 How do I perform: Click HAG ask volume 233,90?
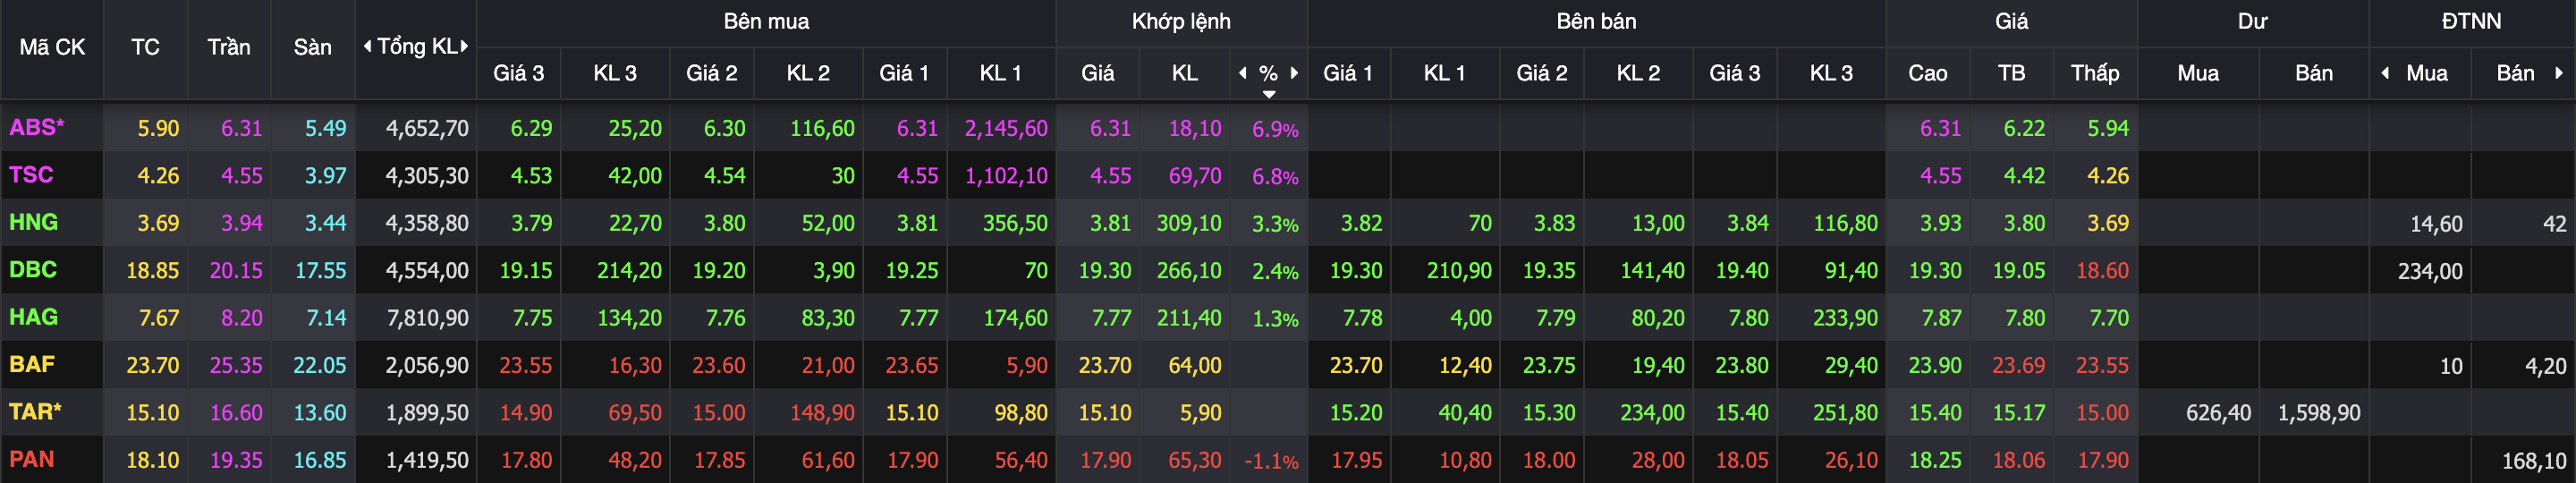coord(1845,318)
